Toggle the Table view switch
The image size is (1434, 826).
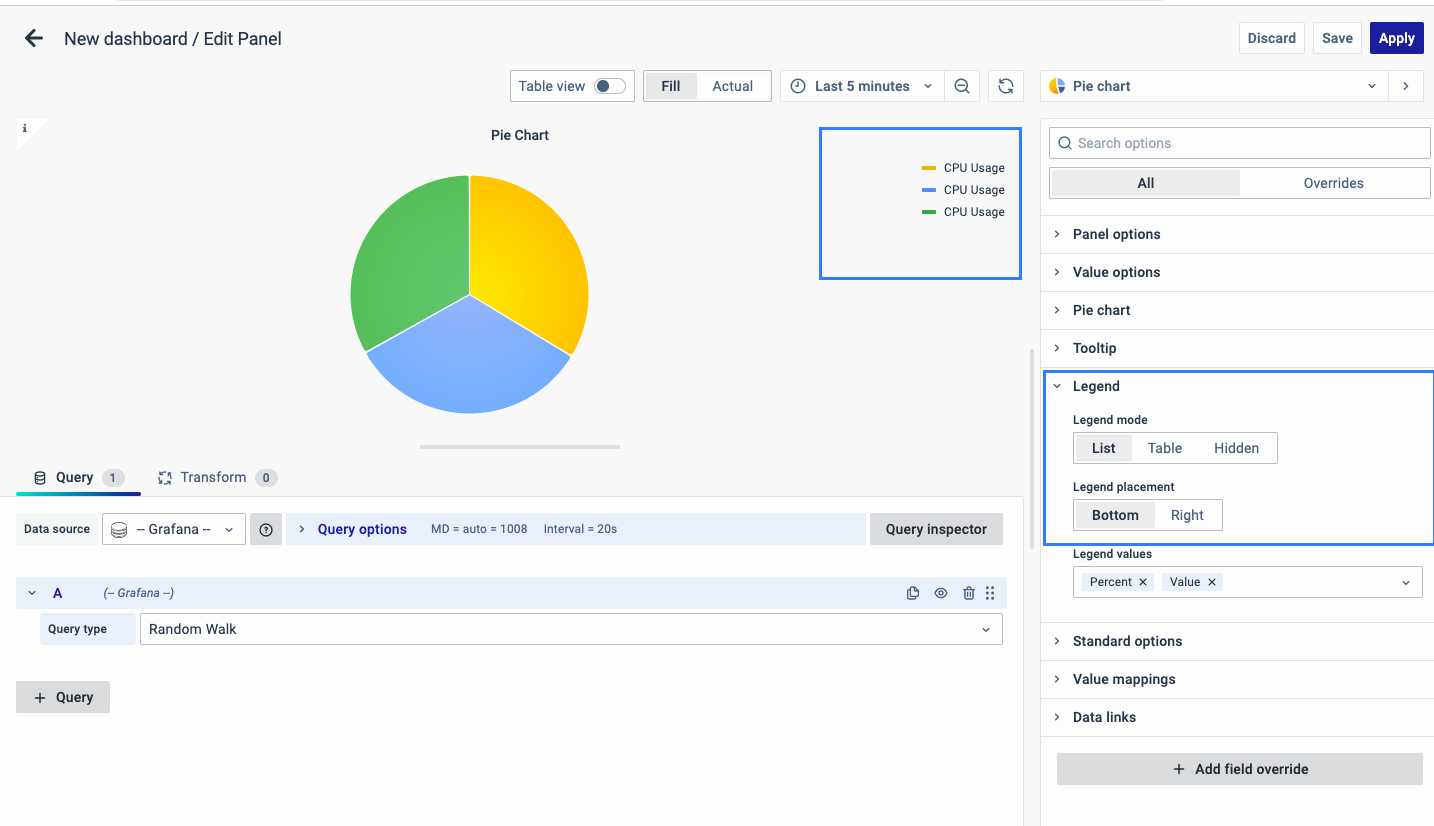[x=609, y=86]
